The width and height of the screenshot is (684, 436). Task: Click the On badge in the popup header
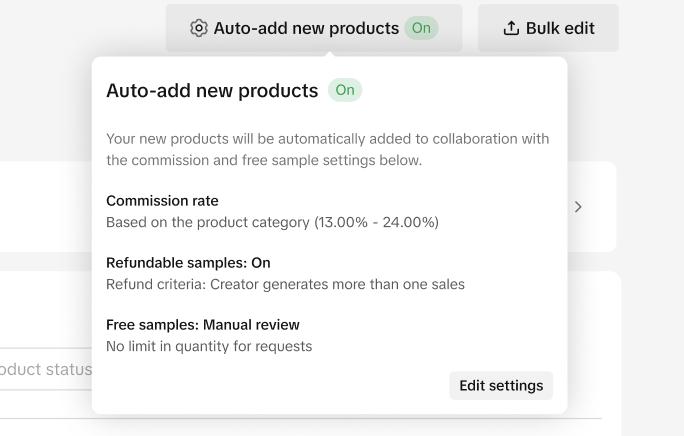pos(345,90)
